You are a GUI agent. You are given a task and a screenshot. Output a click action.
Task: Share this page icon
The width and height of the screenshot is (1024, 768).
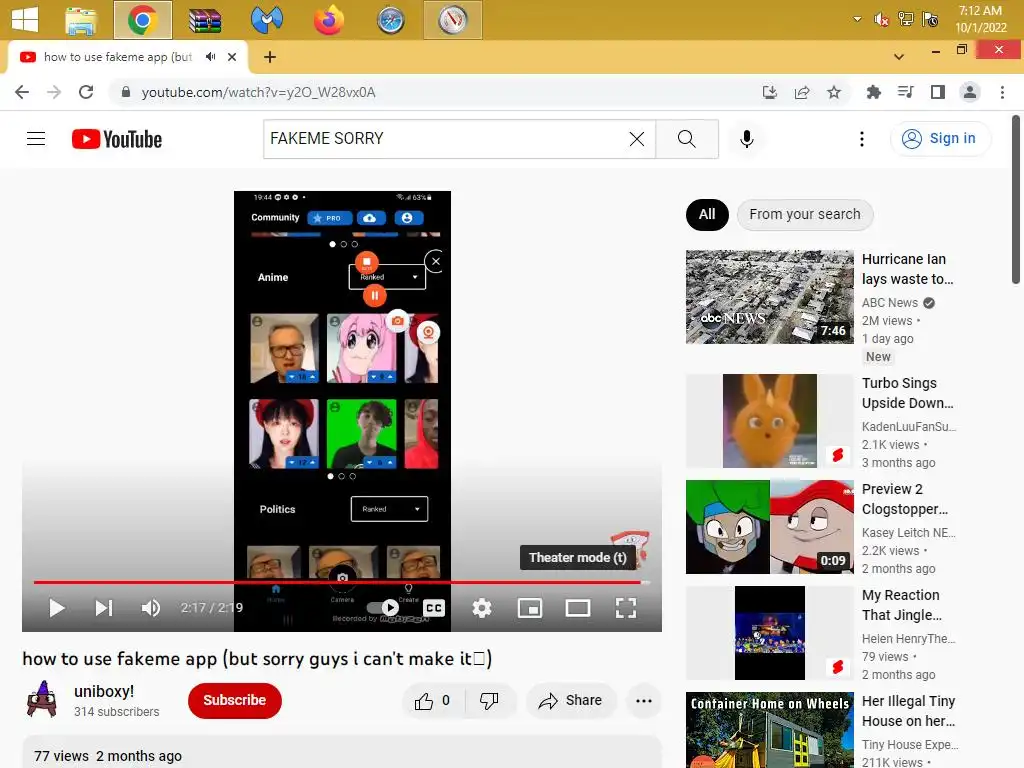click(802, 92)
